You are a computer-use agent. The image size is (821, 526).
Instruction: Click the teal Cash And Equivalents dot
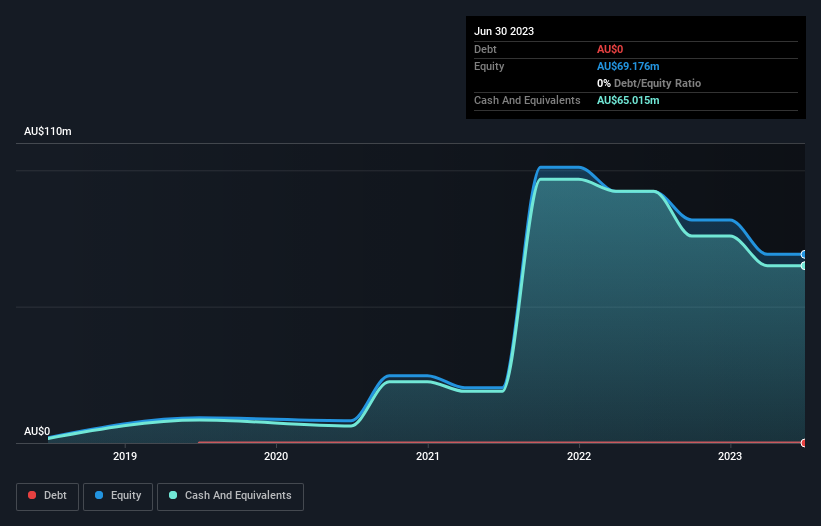click(x=173, y=495)
